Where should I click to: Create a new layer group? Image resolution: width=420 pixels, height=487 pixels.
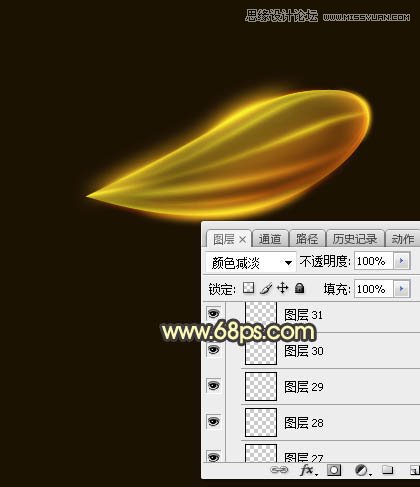tap(387, 470)
